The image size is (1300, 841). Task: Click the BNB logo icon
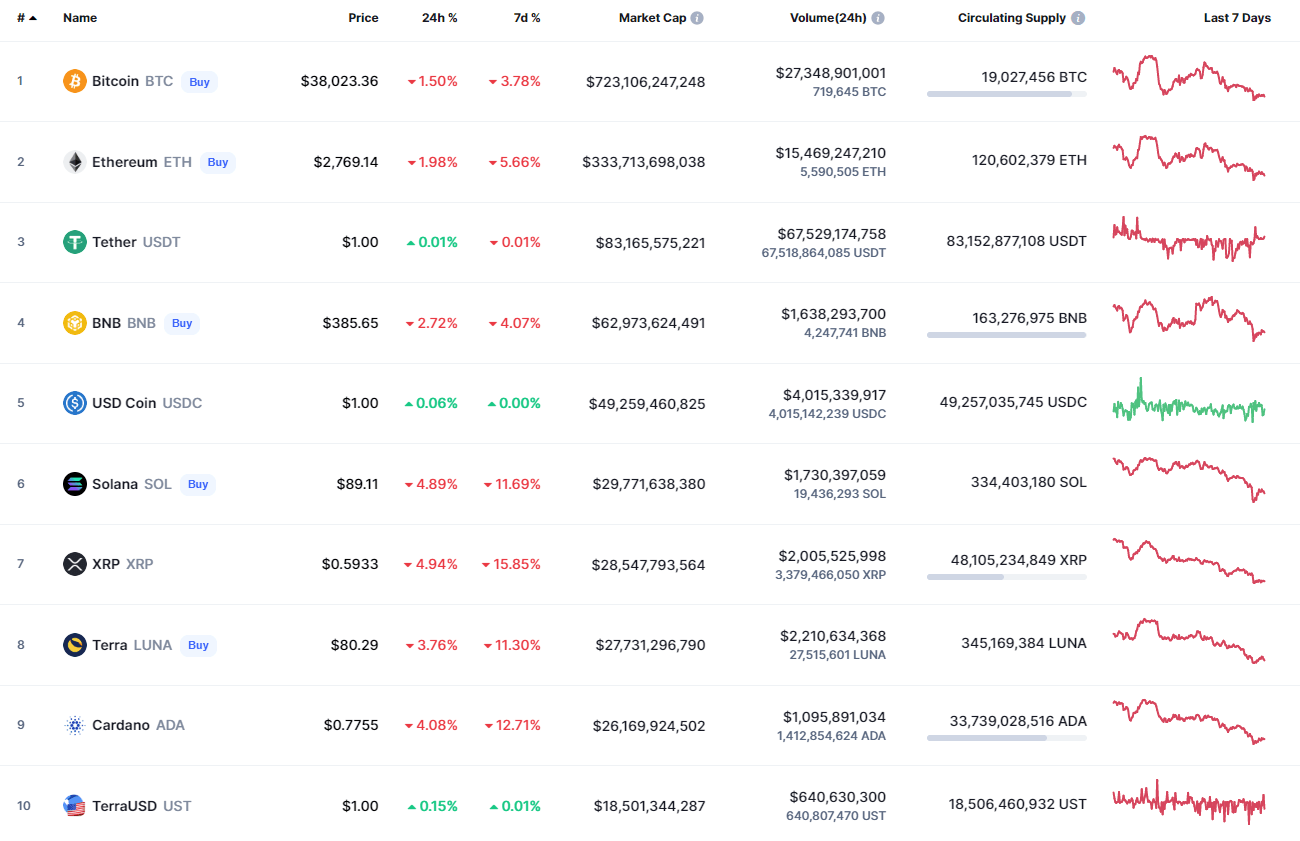pos(75,323)
